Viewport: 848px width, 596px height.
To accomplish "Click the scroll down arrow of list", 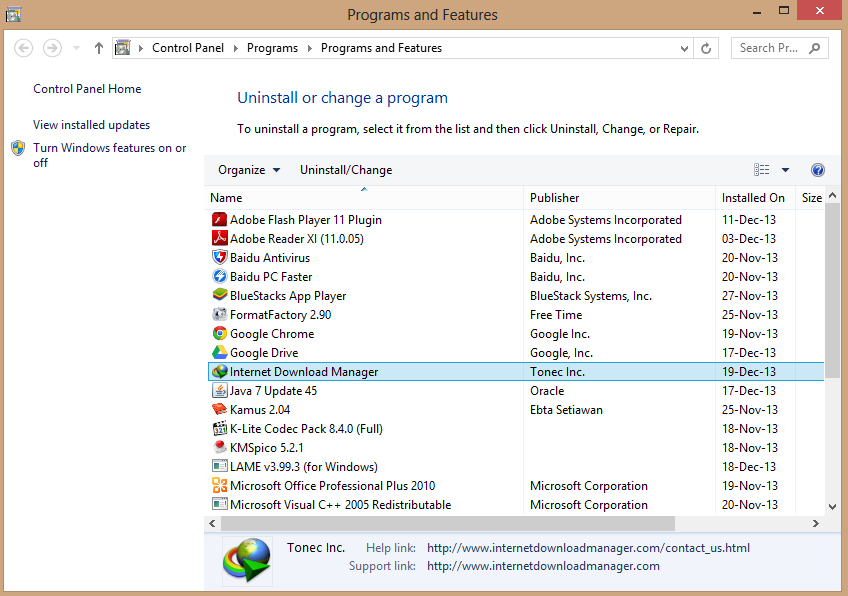I will 832,507.
